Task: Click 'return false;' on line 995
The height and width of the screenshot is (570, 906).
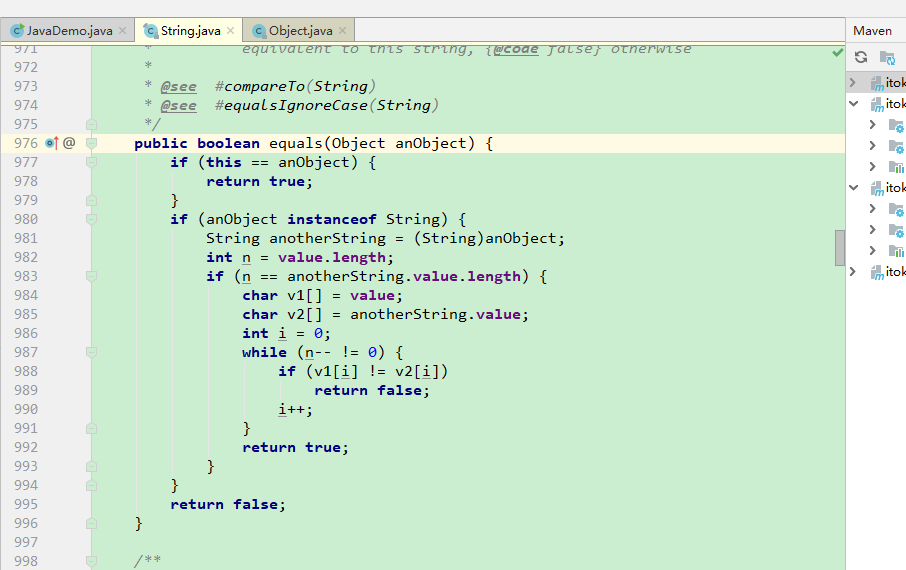Action: point(228,505)
